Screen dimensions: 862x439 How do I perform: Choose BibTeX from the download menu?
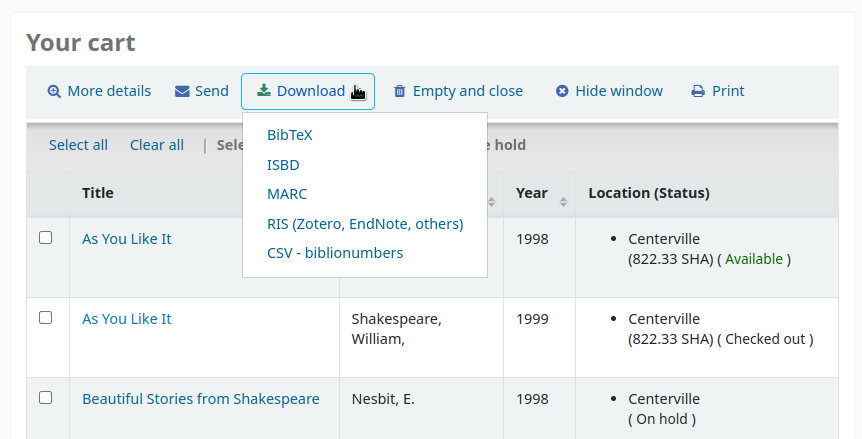[290, 135]
